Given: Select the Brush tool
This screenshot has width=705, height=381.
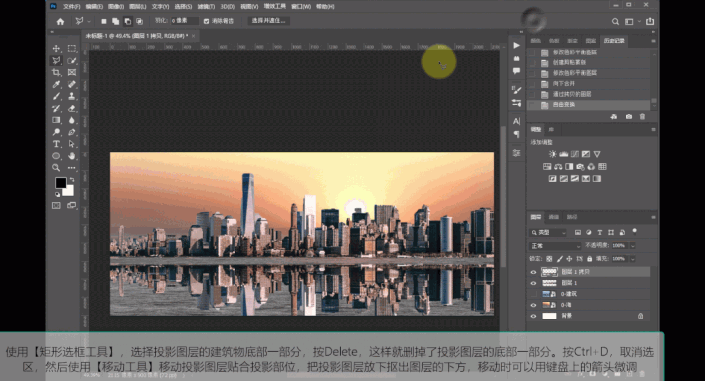Looking at the screenshot, I should point(56,96).
